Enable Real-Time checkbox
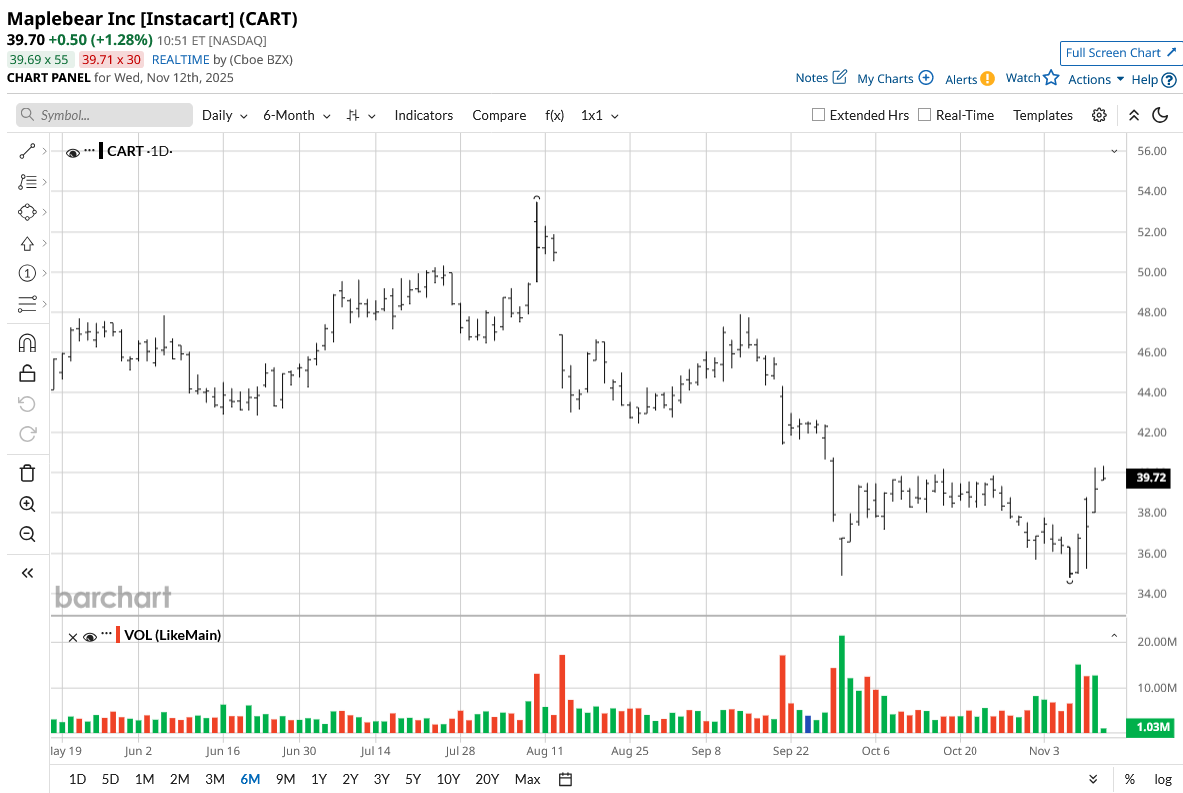 click(x=924, y=115)
